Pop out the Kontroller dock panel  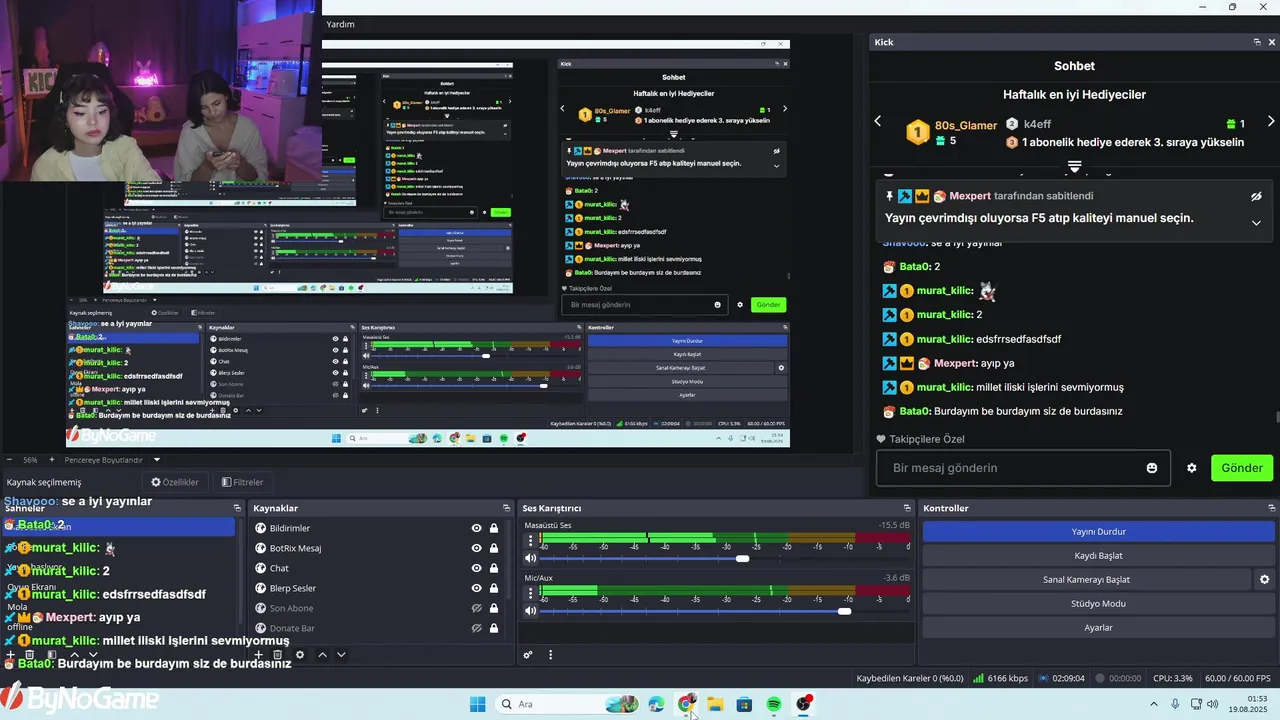[x=1271, y=508]
